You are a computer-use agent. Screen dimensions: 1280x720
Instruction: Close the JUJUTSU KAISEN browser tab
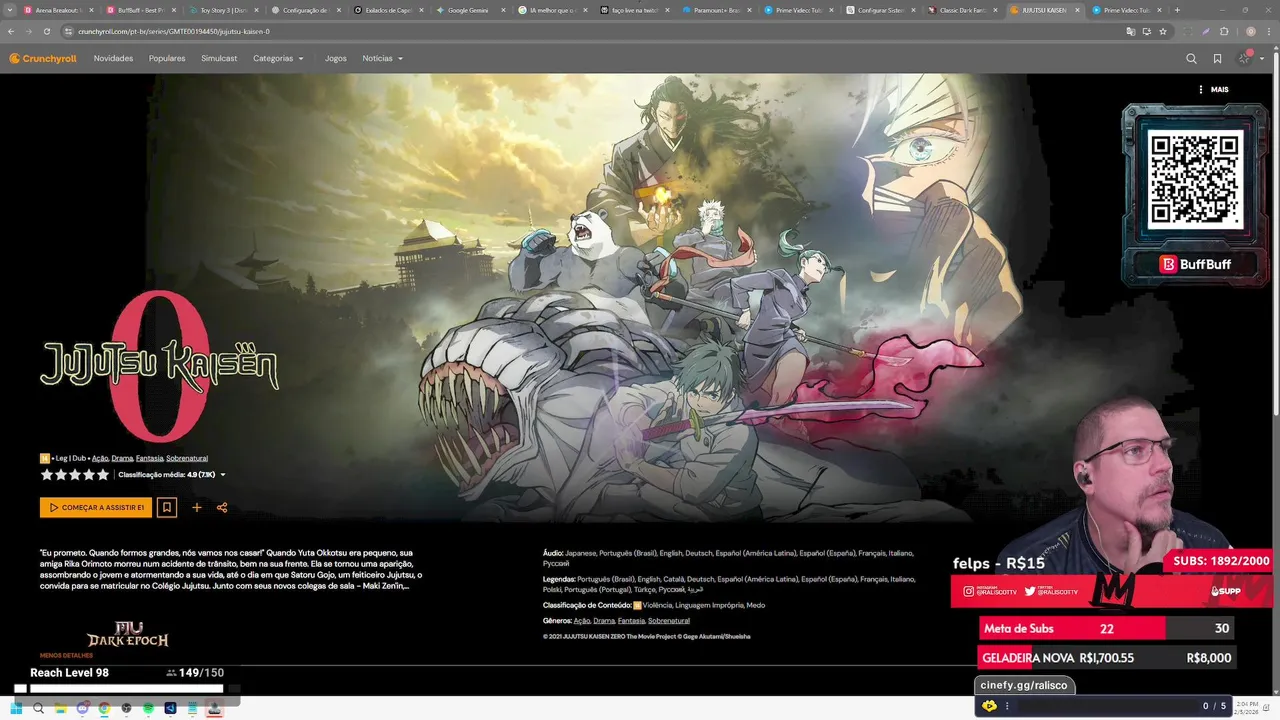(1077, 10)
